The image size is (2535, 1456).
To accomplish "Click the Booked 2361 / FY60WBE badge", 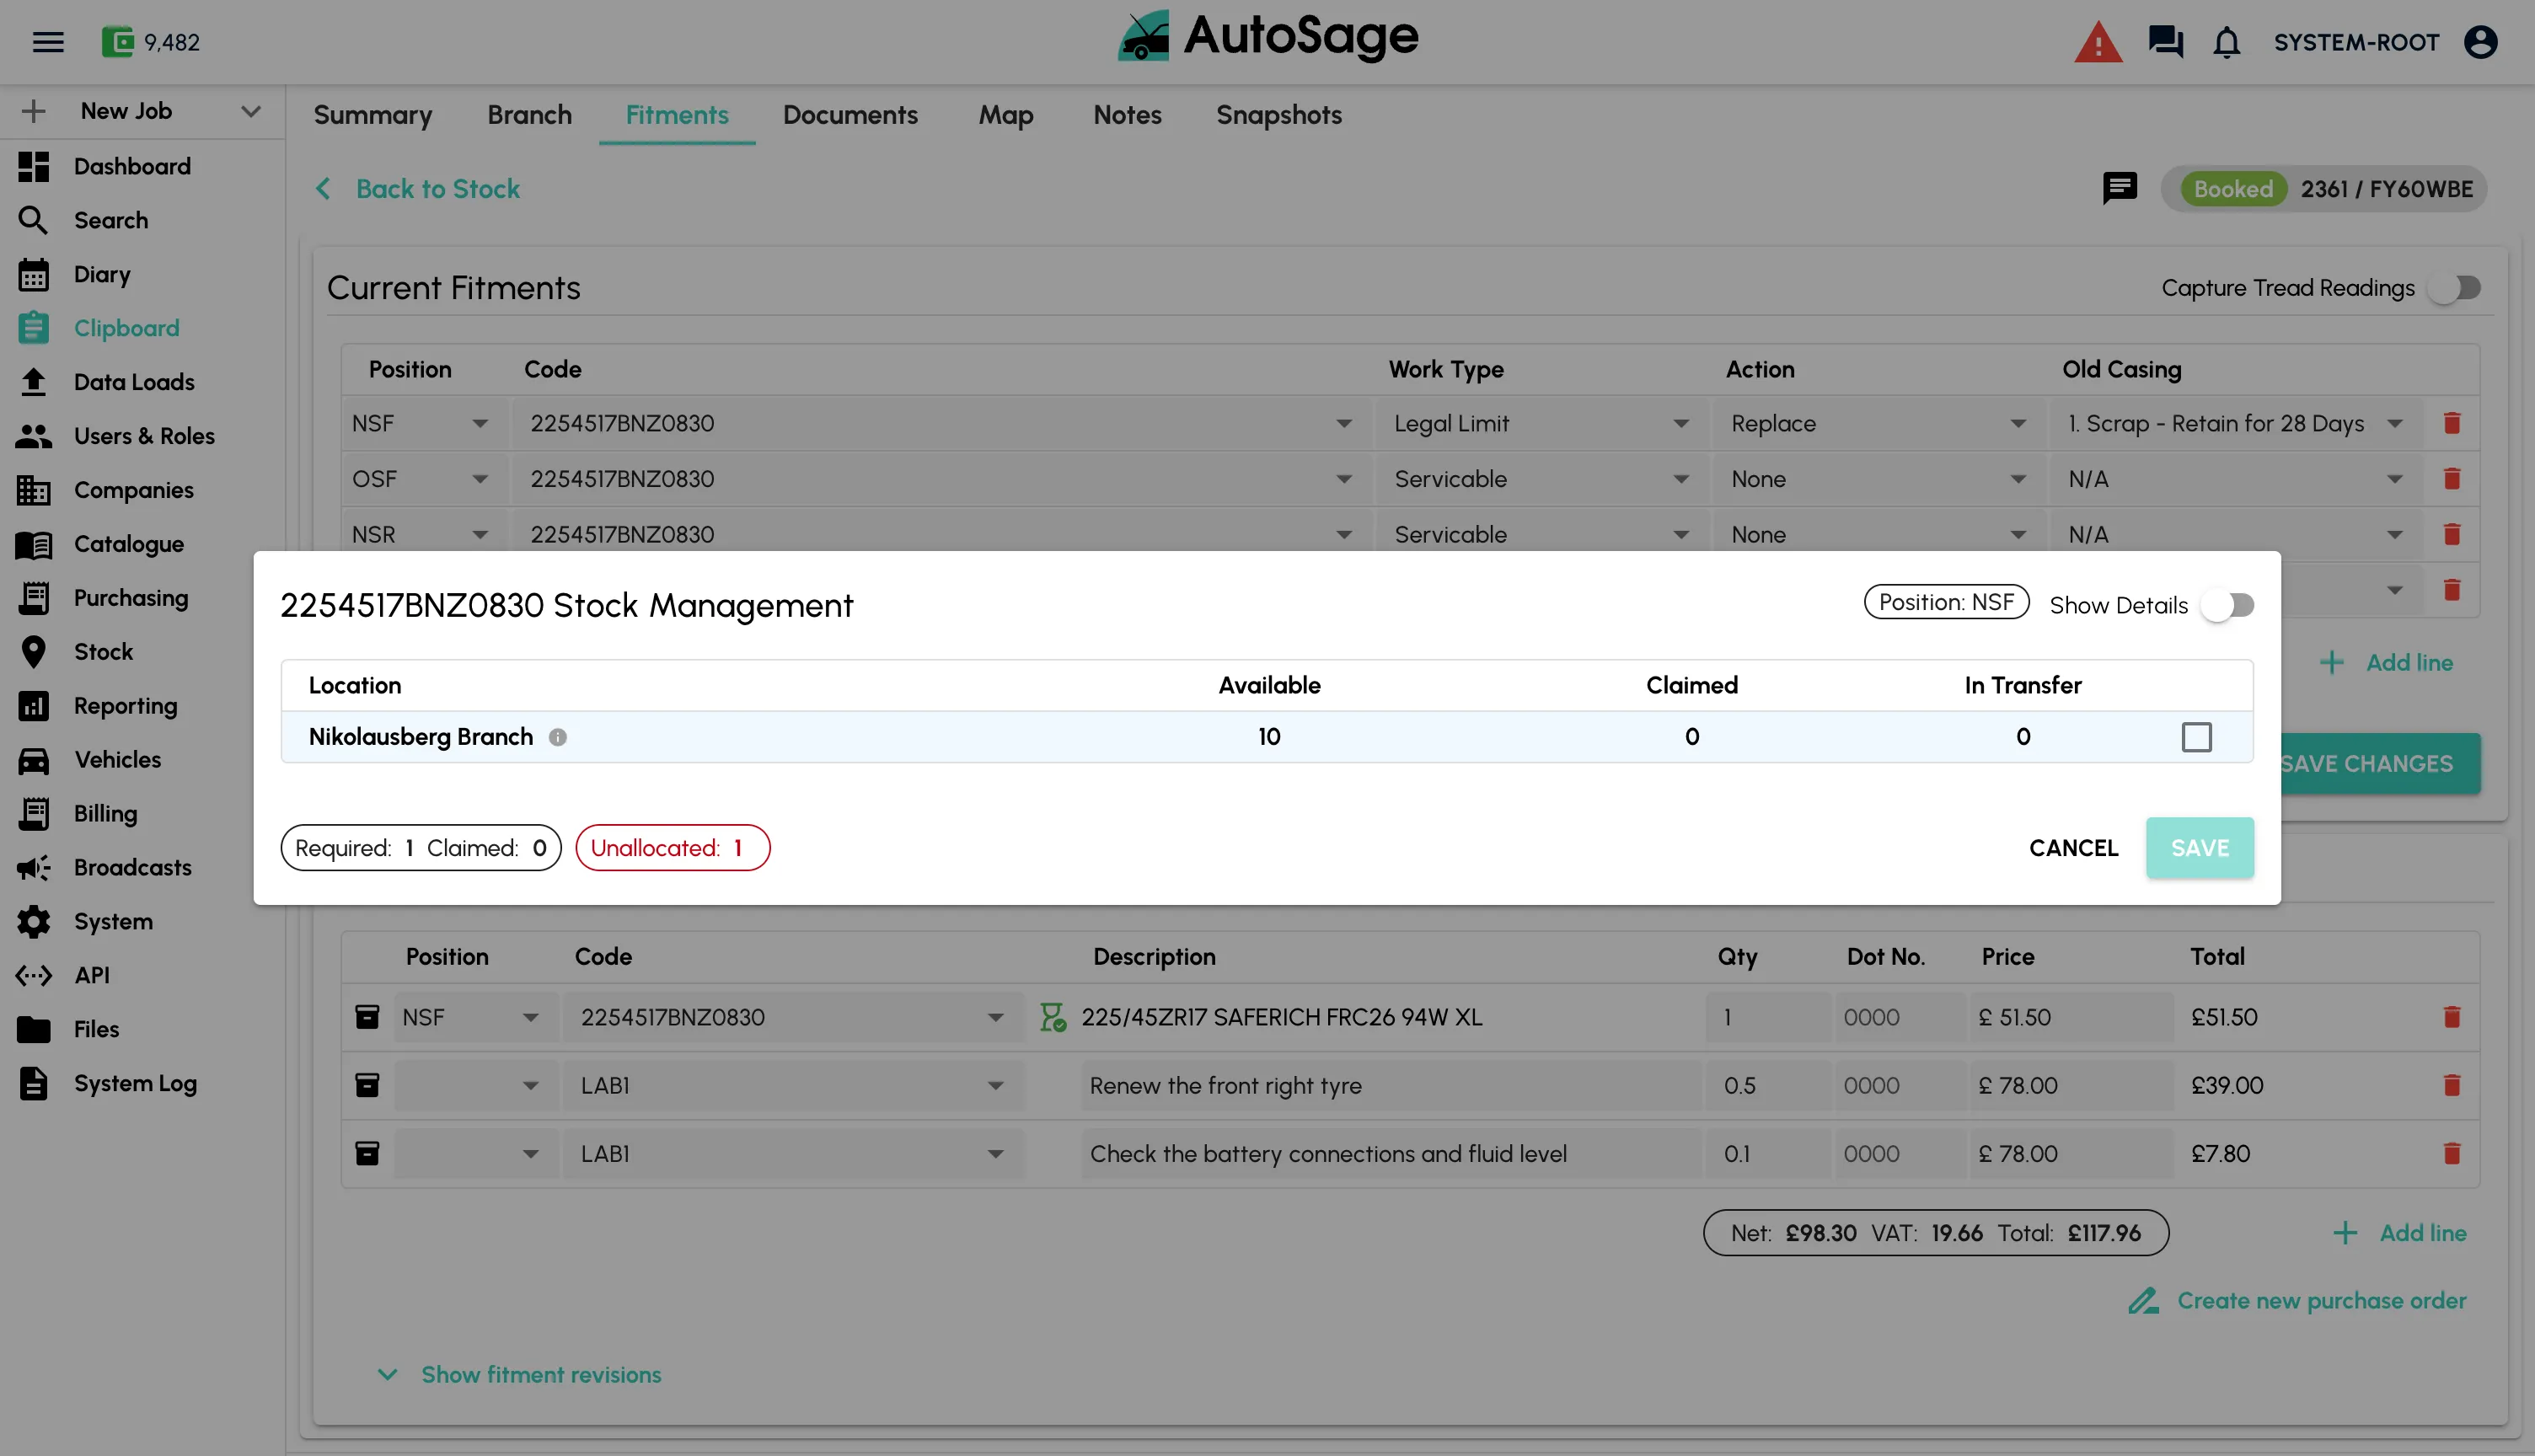I will click(2324, 189).
